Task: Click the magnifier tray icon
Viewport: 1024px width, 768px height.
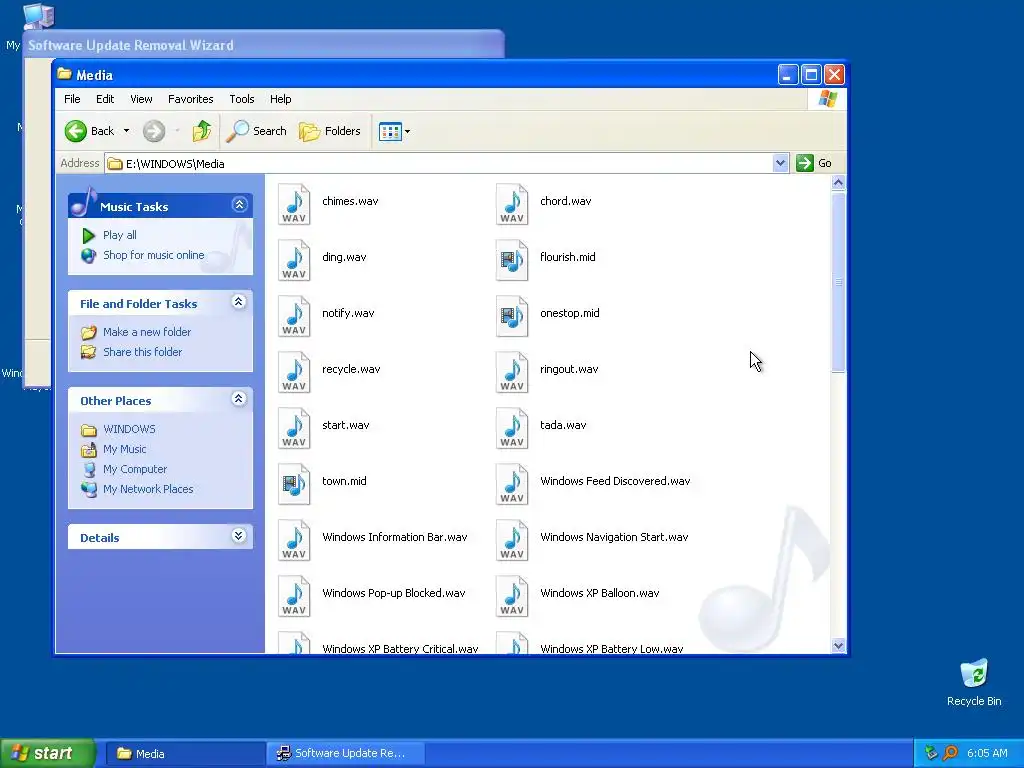Action: (x=951, y=754)
